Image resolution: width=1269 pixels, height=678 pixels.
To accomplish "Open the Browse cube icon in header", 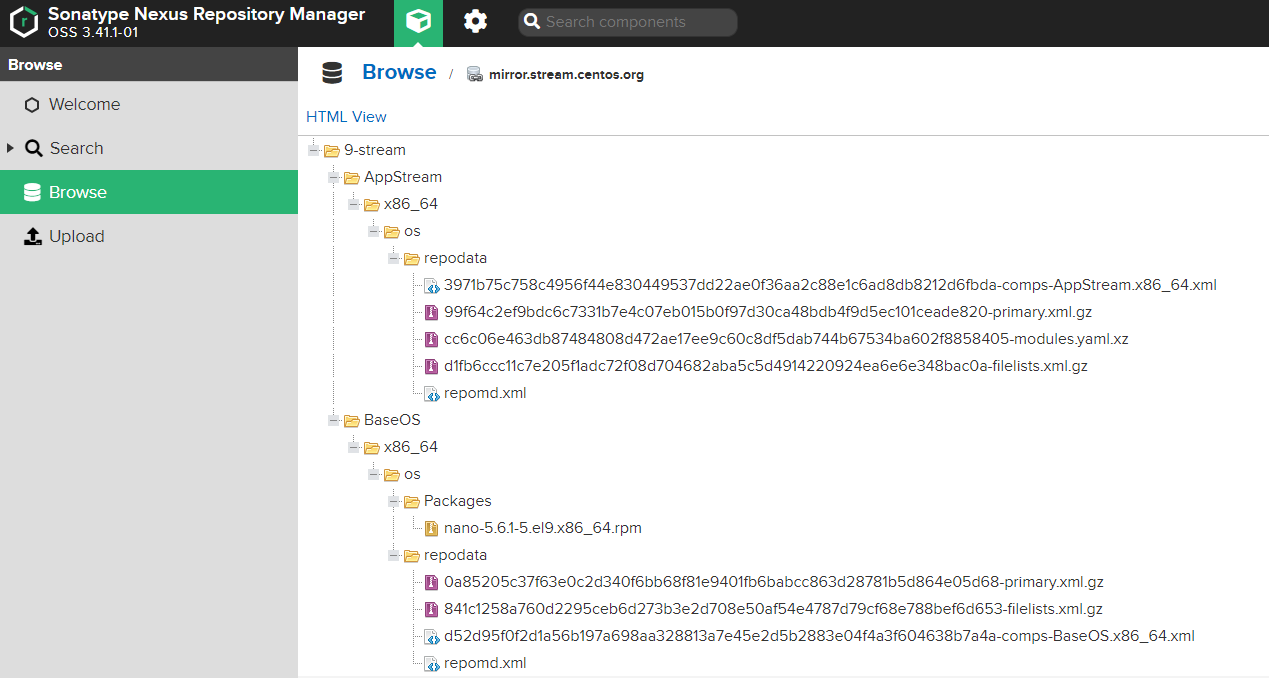I will (418, 22).
